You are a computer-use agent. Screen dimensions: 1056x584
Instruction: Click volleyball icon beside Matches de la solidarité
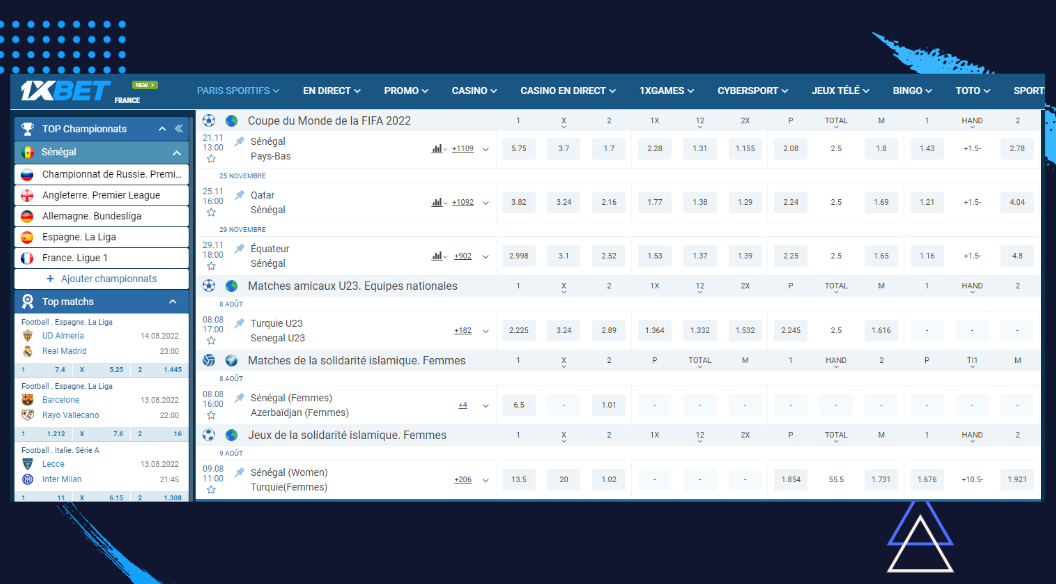click(209, 360)
